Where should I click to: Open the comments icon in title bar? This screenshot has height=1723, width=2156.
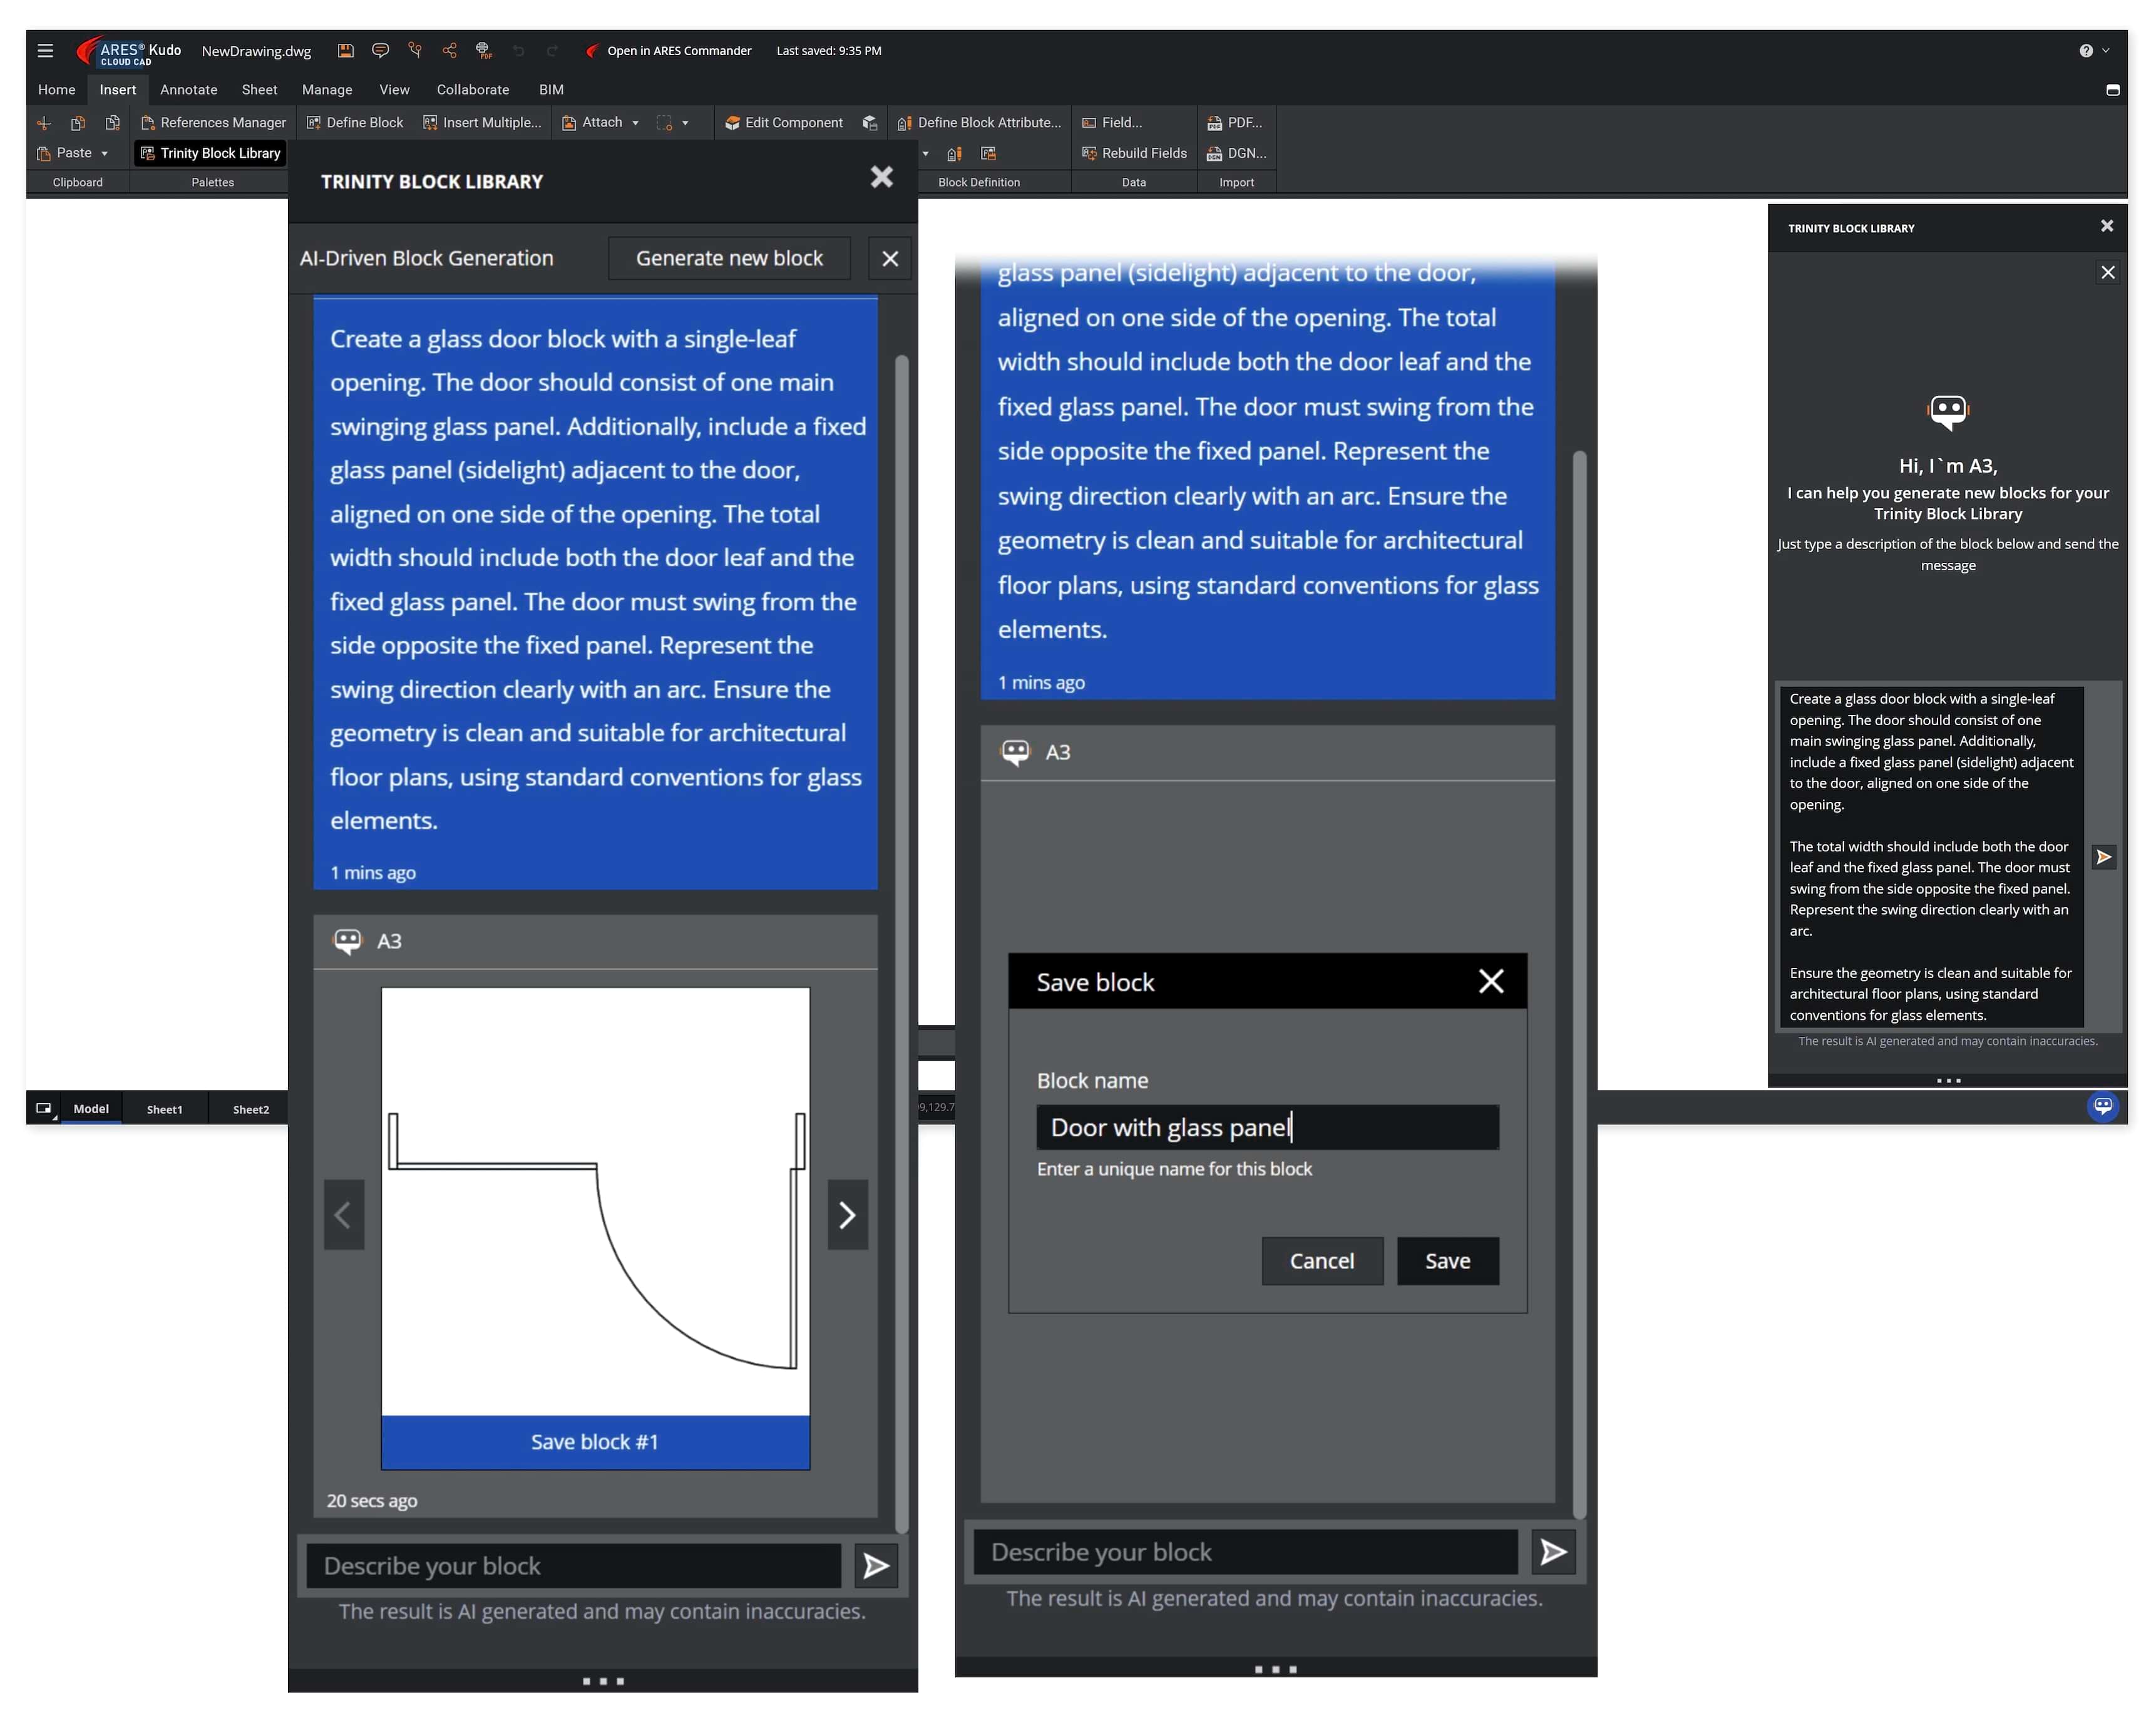pyautogui.click(x=380, y=51)
